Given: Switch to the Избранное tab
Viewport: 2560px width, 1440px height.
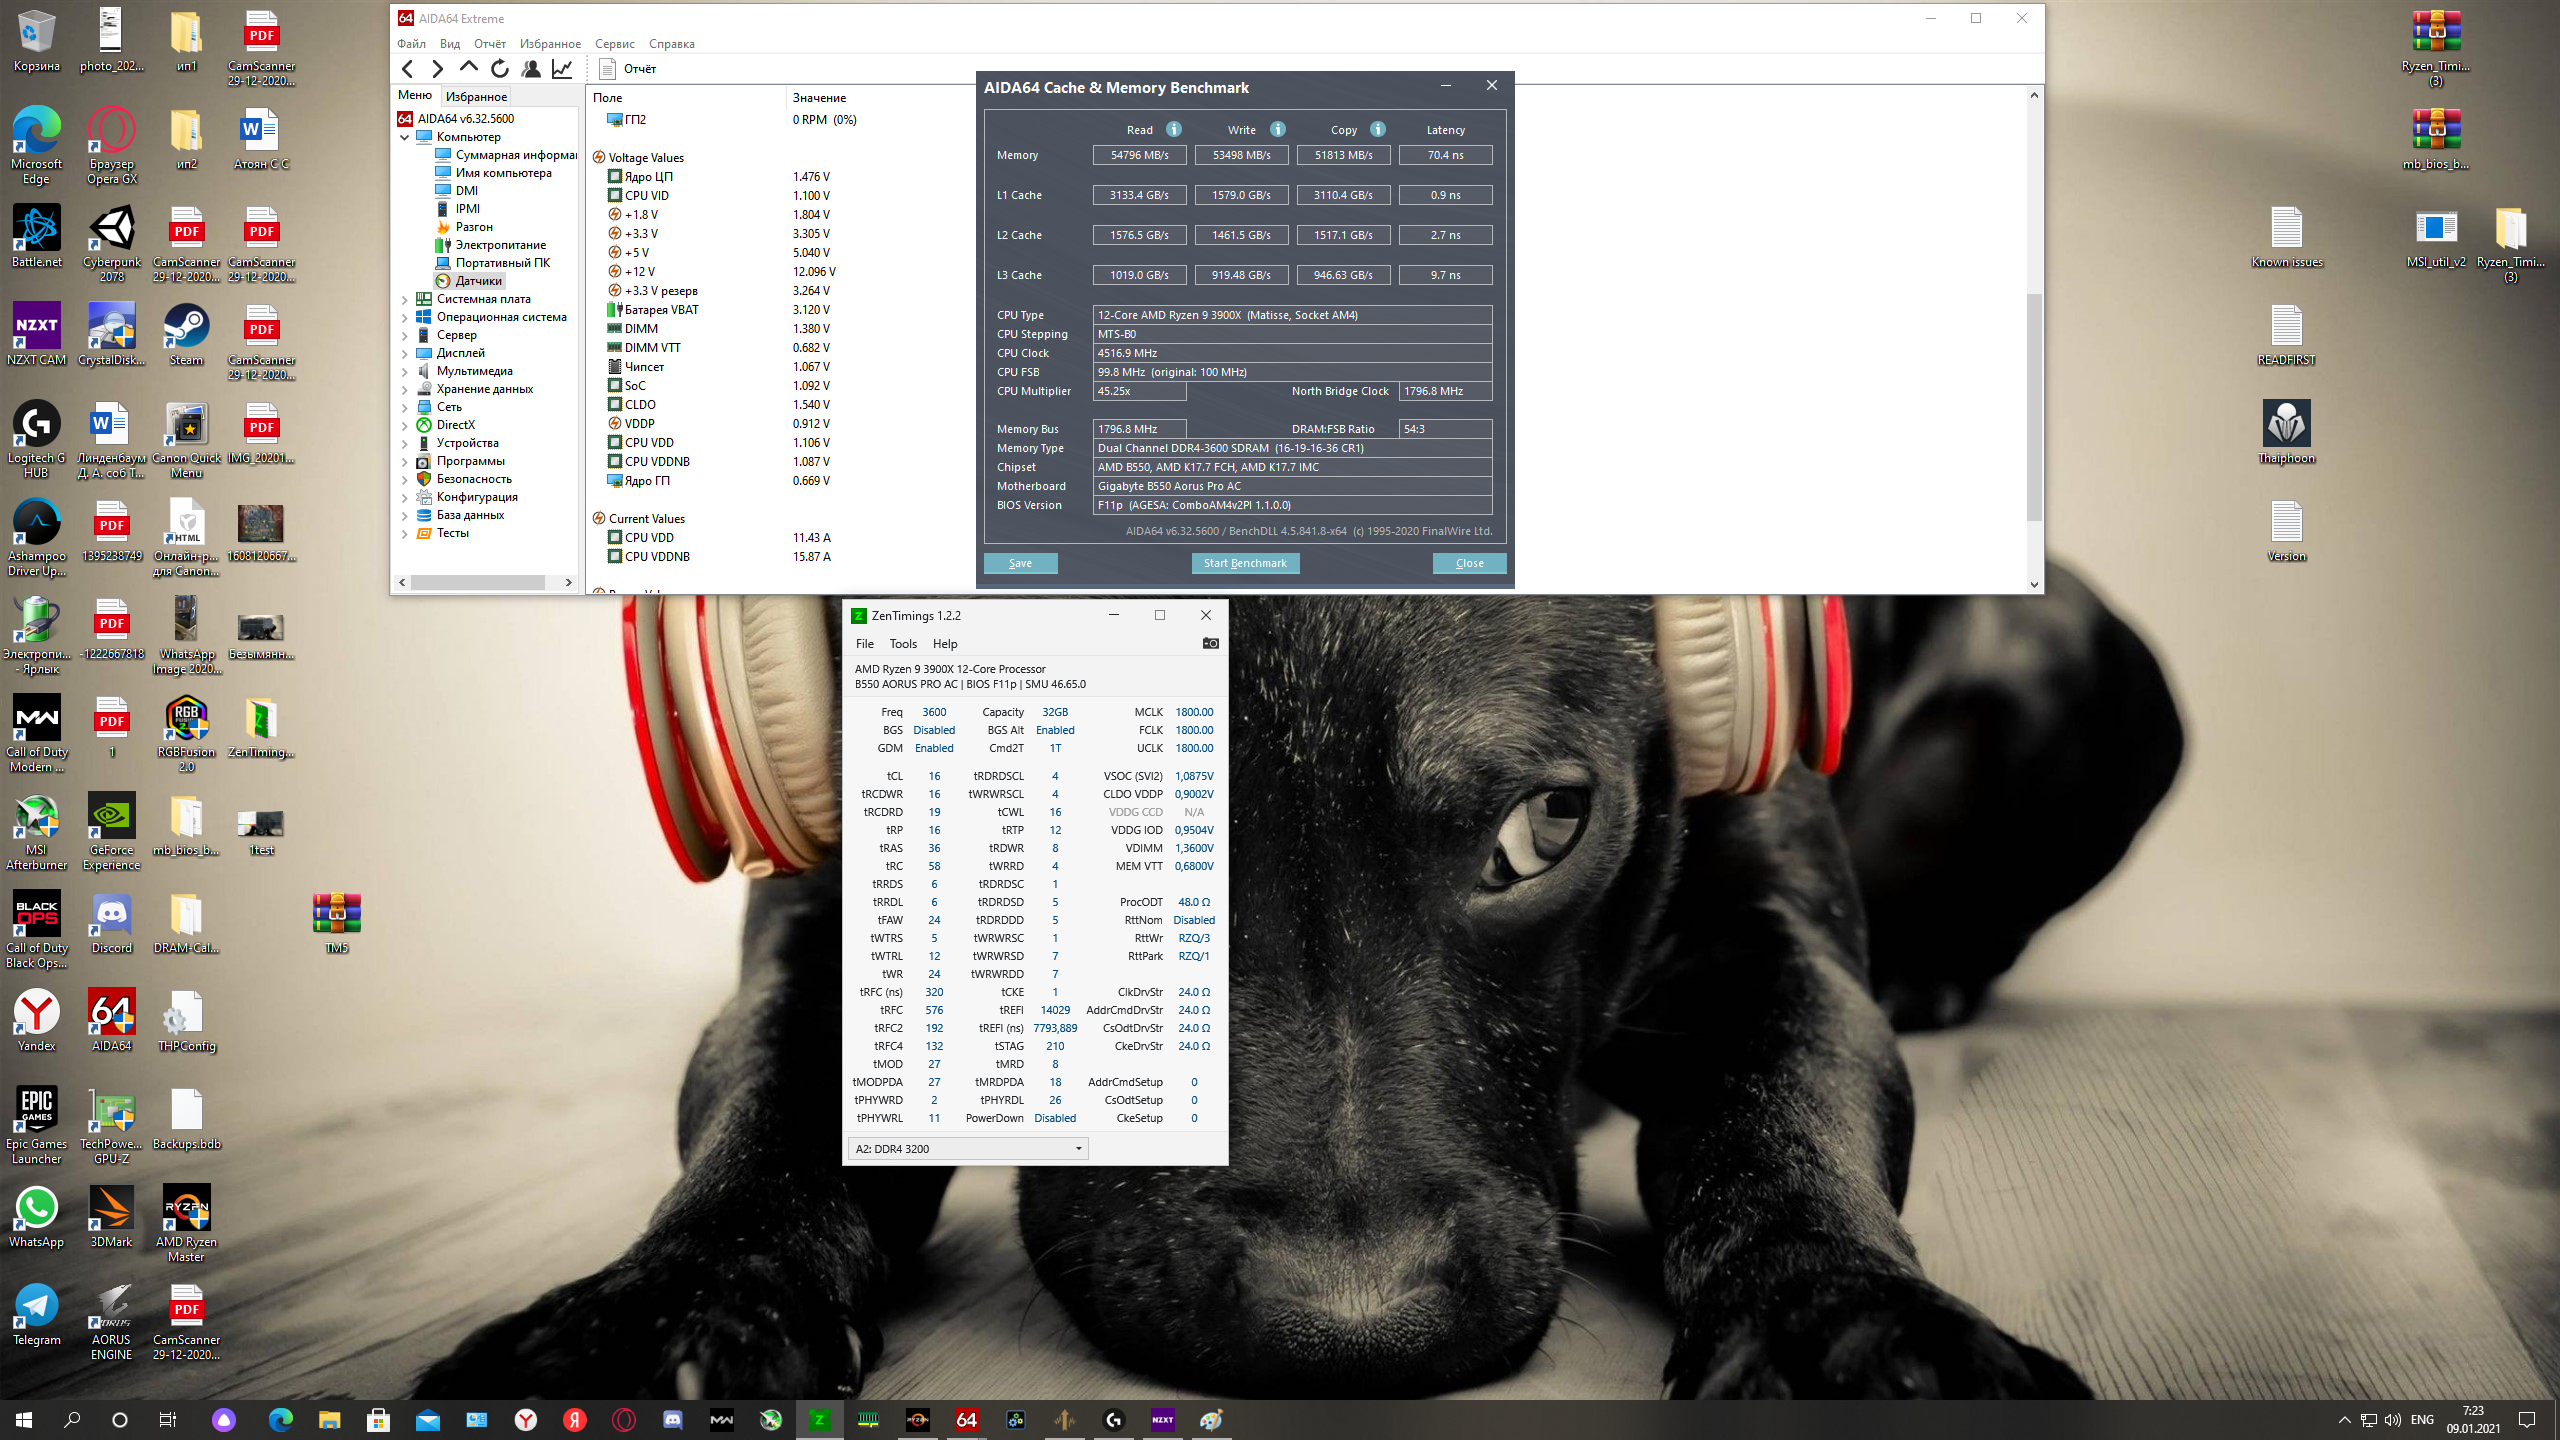Looking at the screenshot, I should [476, 97].
